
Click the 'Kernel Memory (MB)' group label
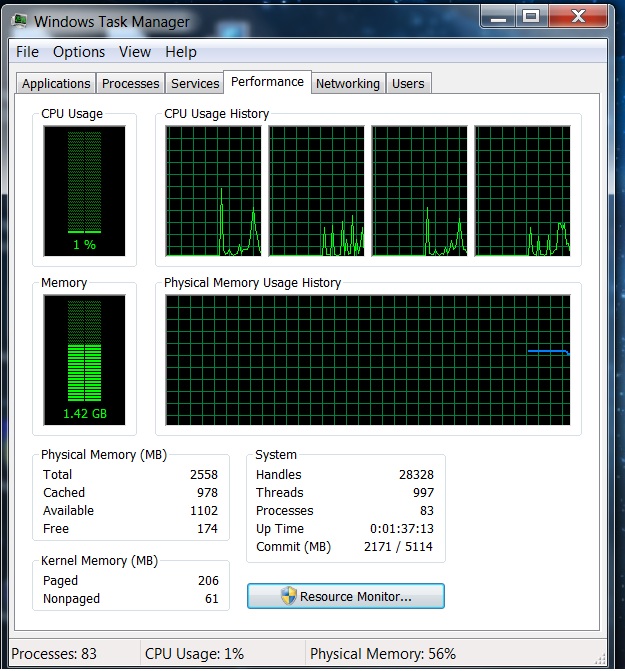point(100,561)
